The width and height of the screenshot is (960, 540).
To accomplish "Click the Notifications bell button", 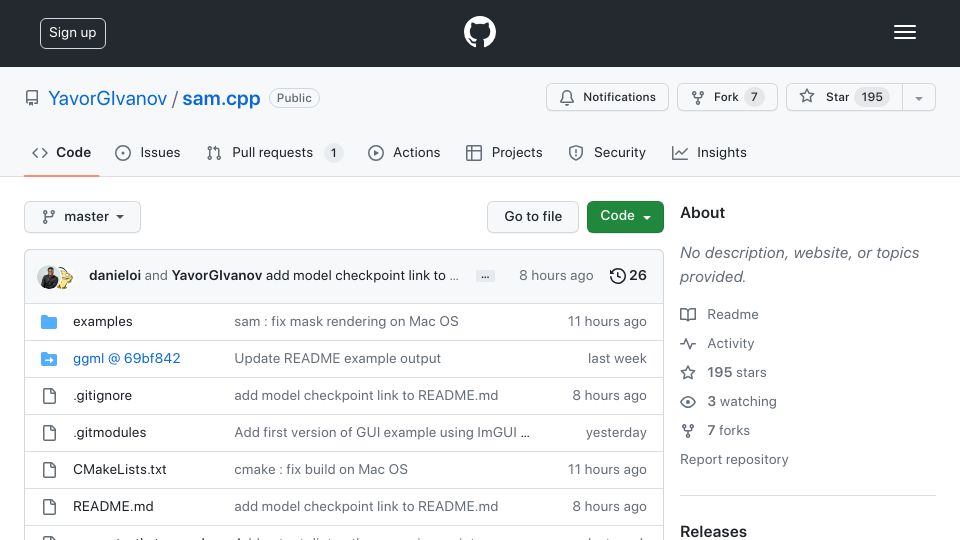I will pyautogui.click(x=607, y=97).
